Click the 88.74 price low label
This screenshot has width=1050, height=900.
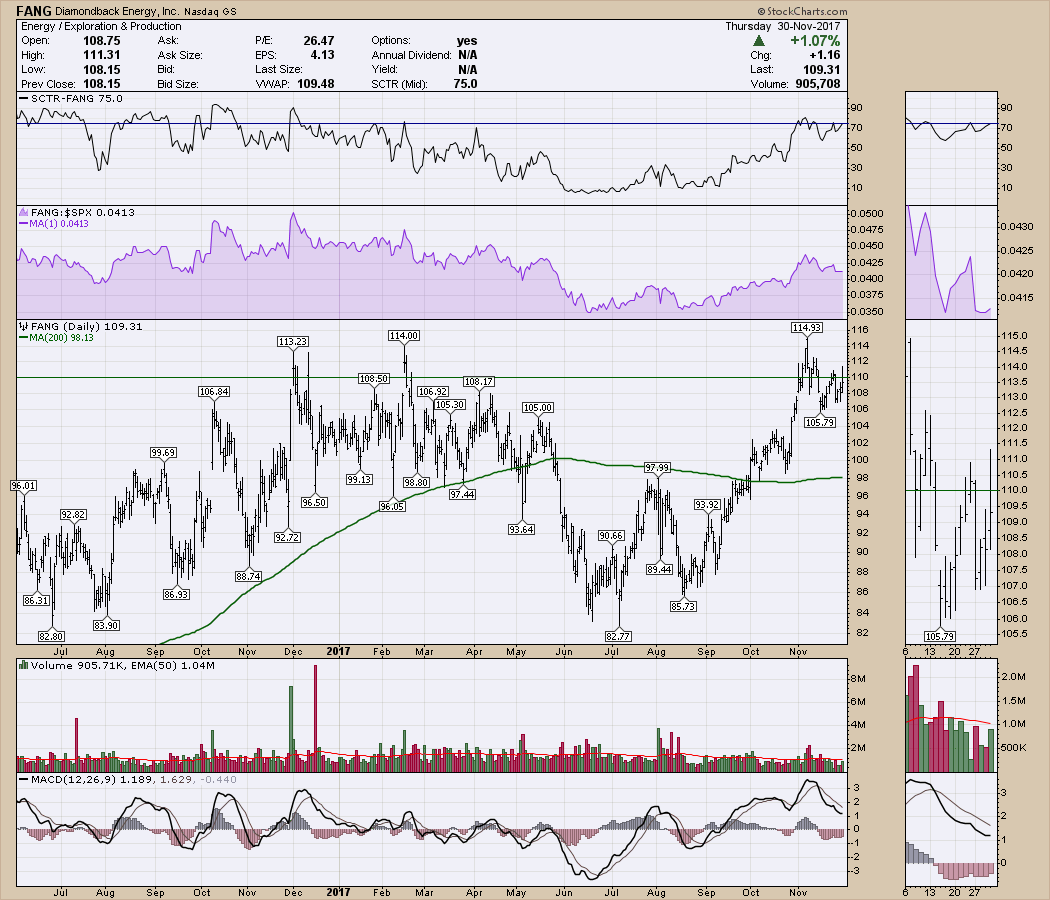(248, 576)
